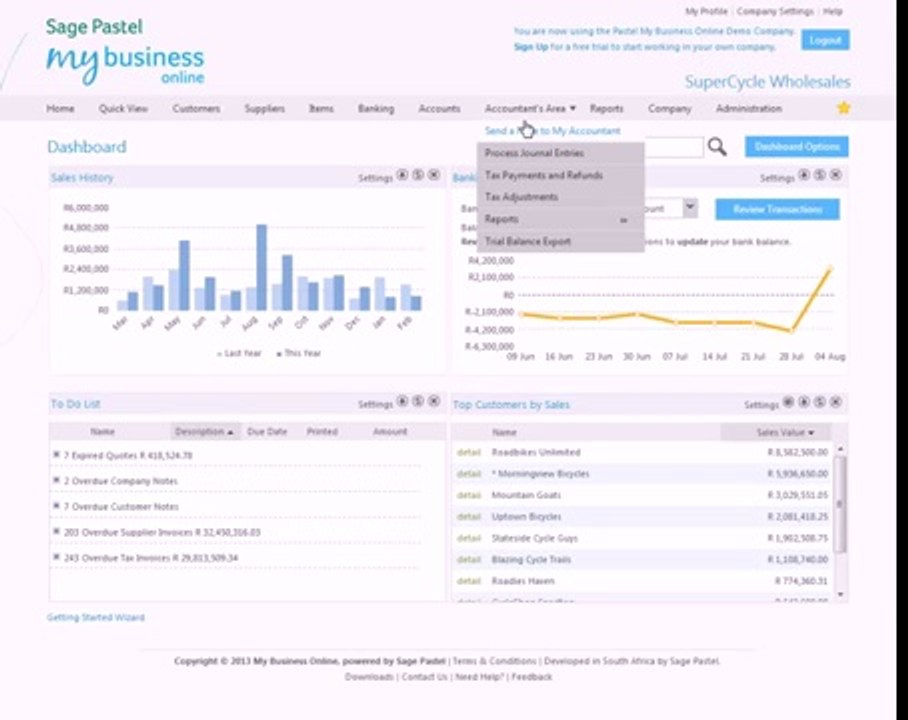Click the search magnifier icon
This screenshot has width=908, height=720.
pos(717,147)
